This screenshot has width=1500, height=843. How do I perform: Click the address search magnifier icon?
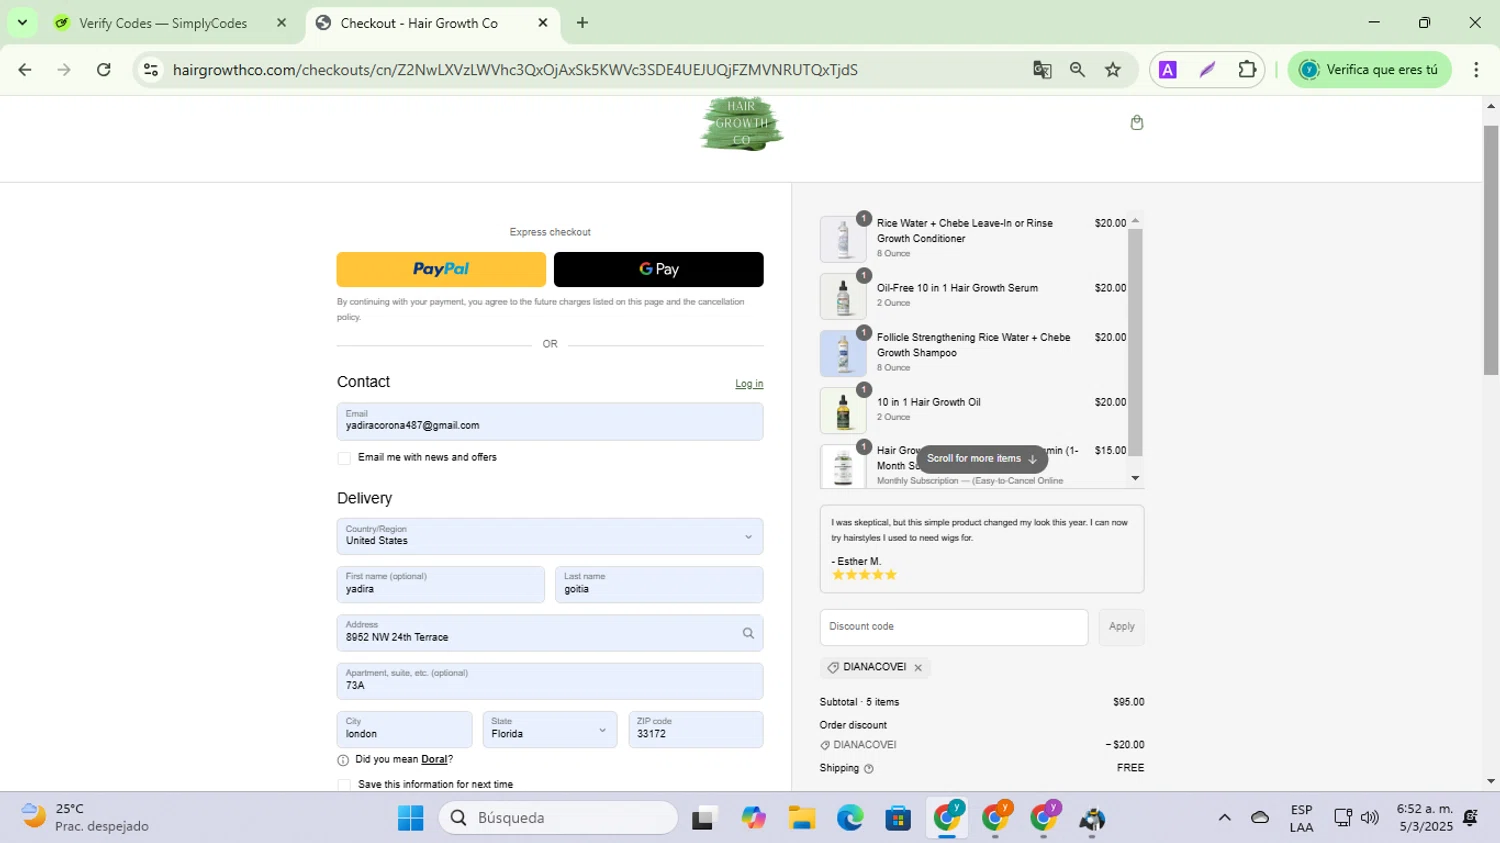pyautogui.click(x=748, y=633)
